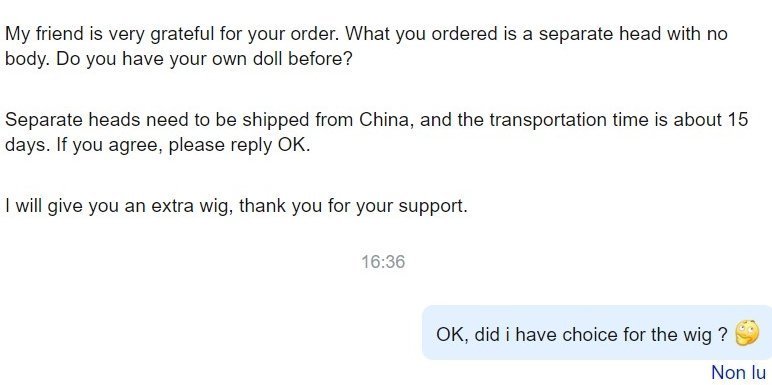Click the 'My friend is very grateful' message
The image size is (772, 385).
[x=366, y=46]
